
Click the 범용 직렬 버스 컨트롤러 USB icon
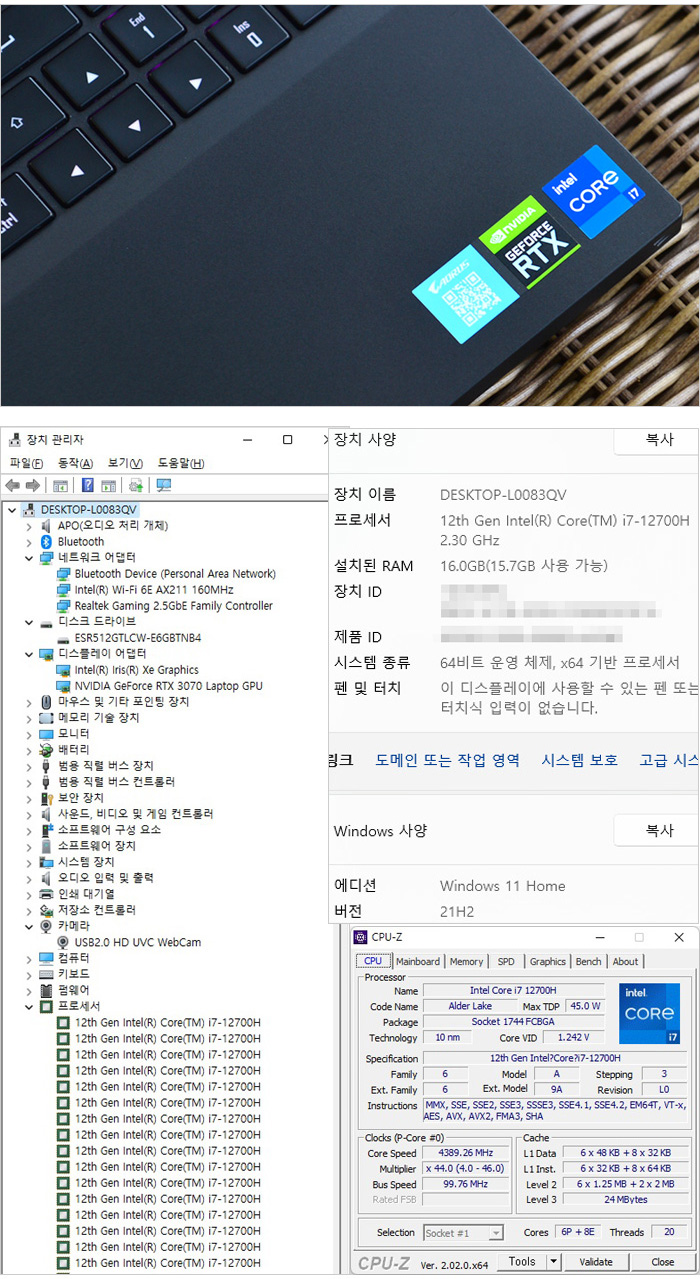click(46, 781)
